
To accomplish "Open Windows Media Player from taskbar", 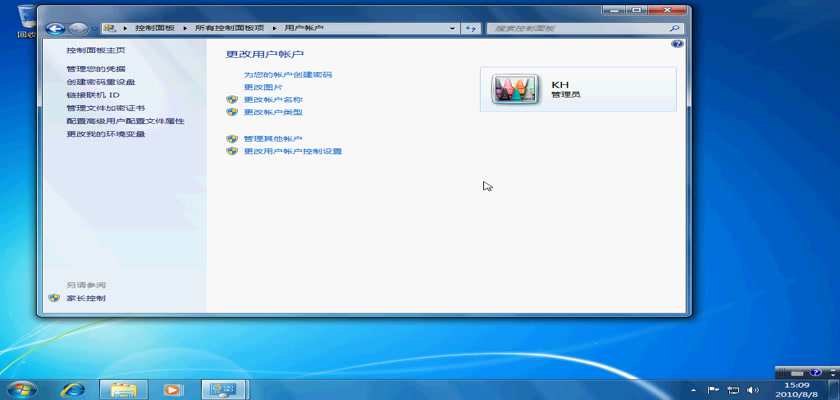I will (173, 389).
